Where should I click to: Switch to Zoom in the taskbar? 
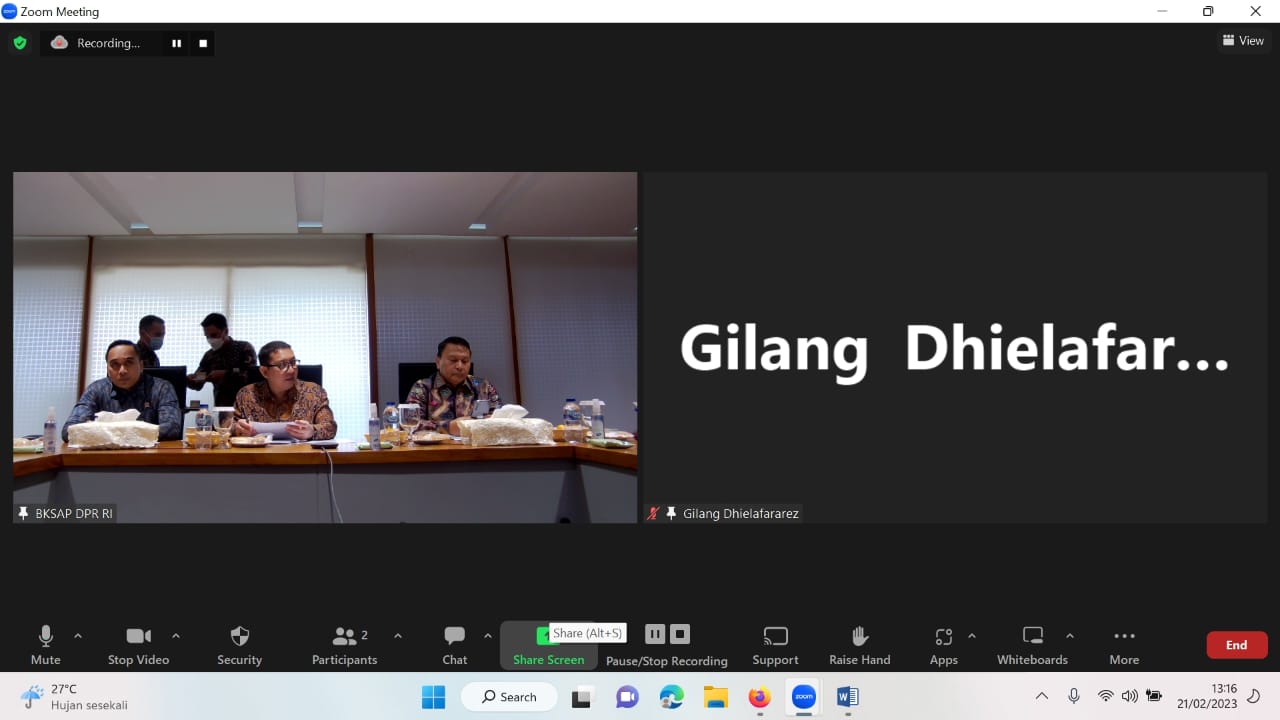coord(804,697)
